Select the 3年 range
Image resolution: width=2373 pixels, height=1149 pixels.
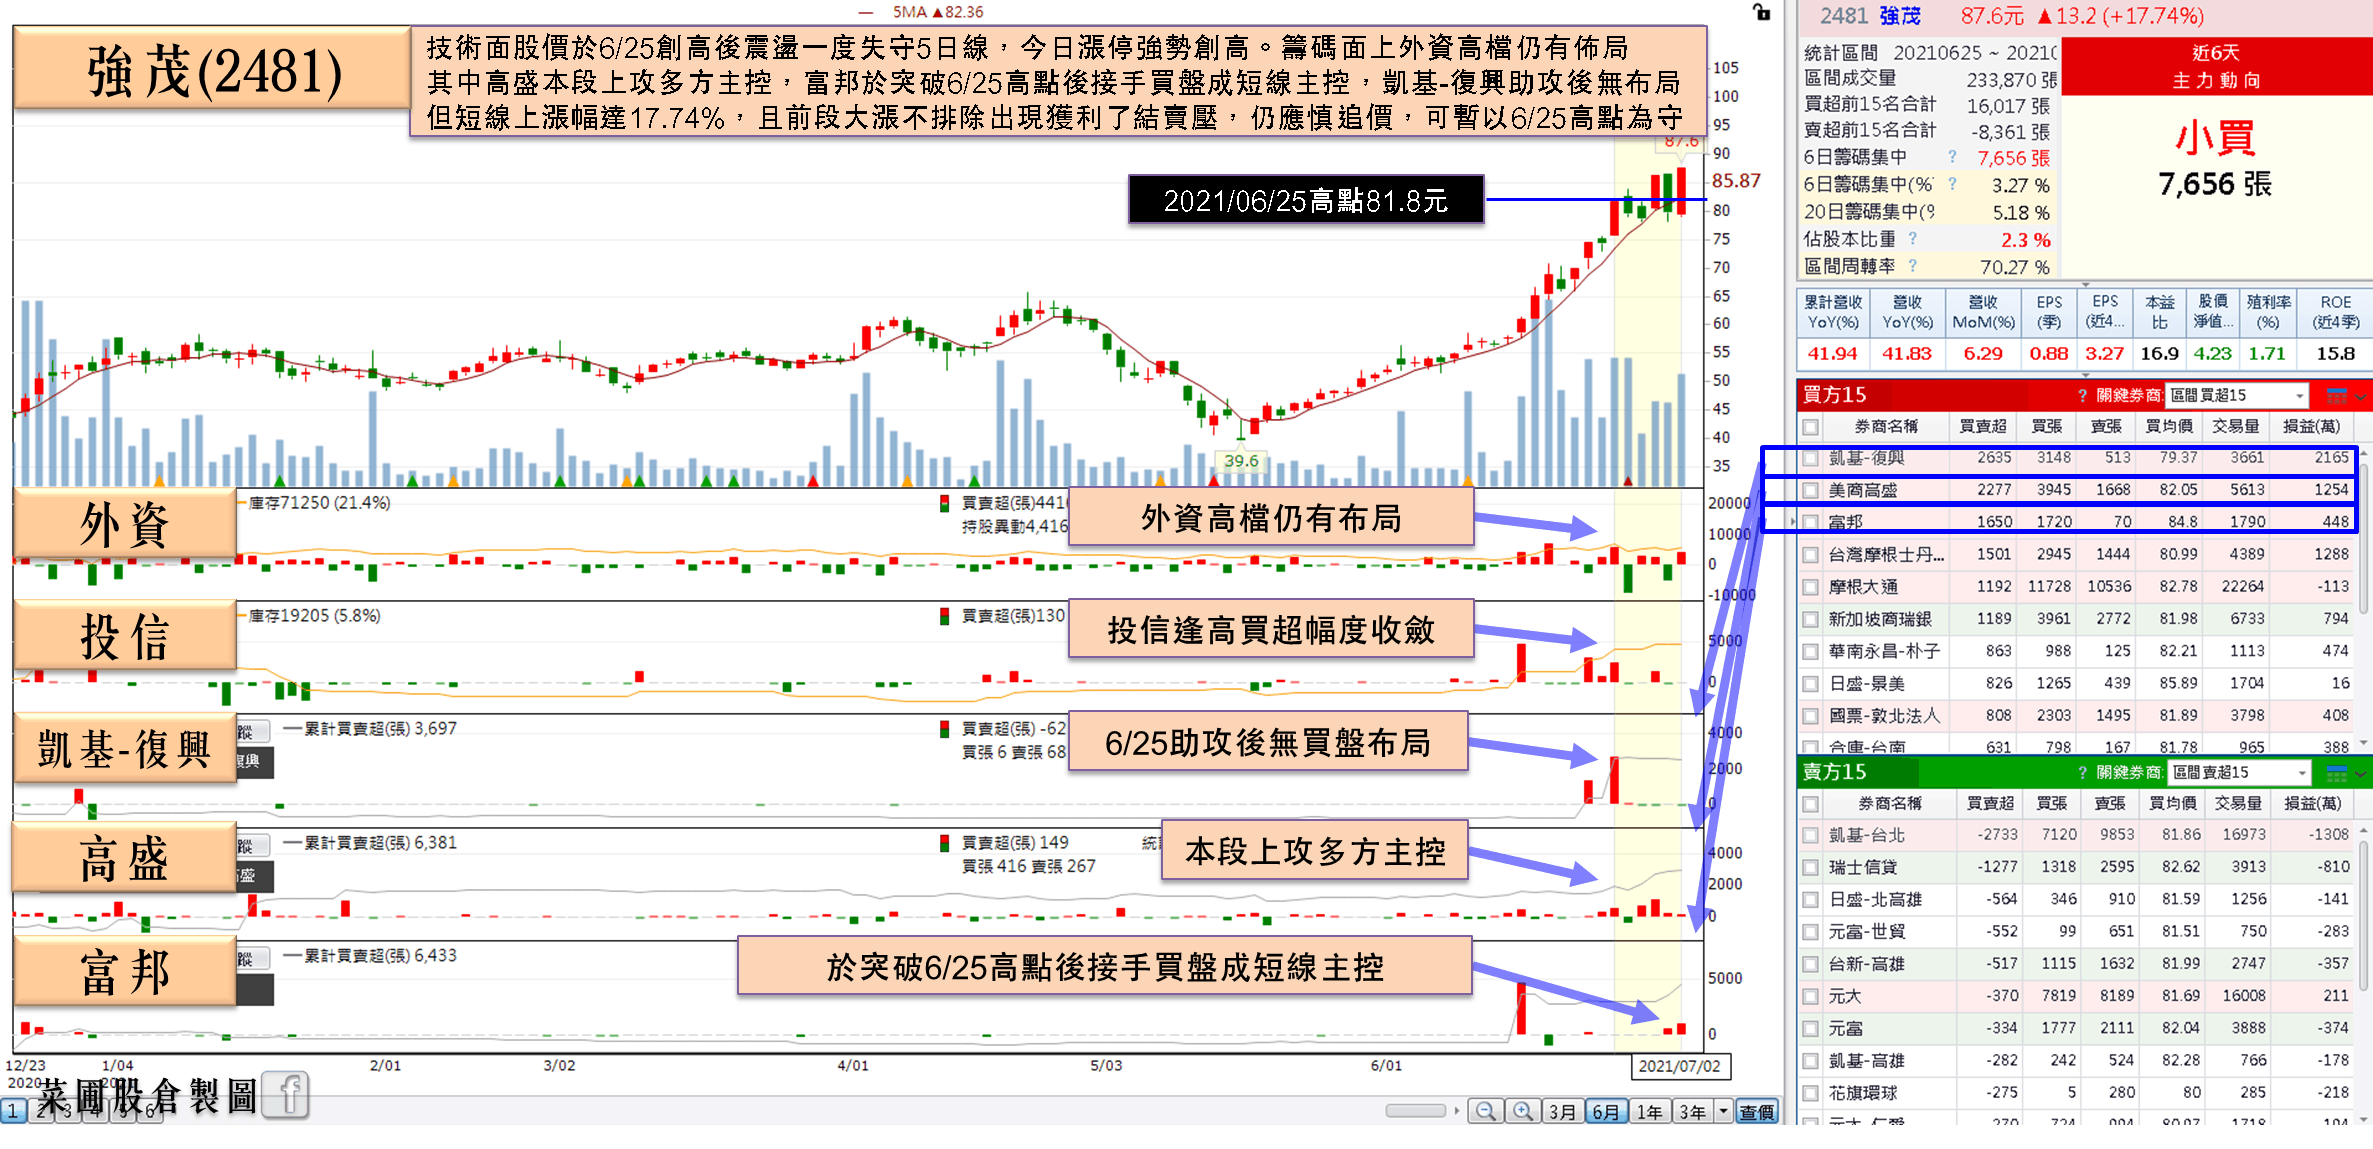(x=1692, y=1111)
